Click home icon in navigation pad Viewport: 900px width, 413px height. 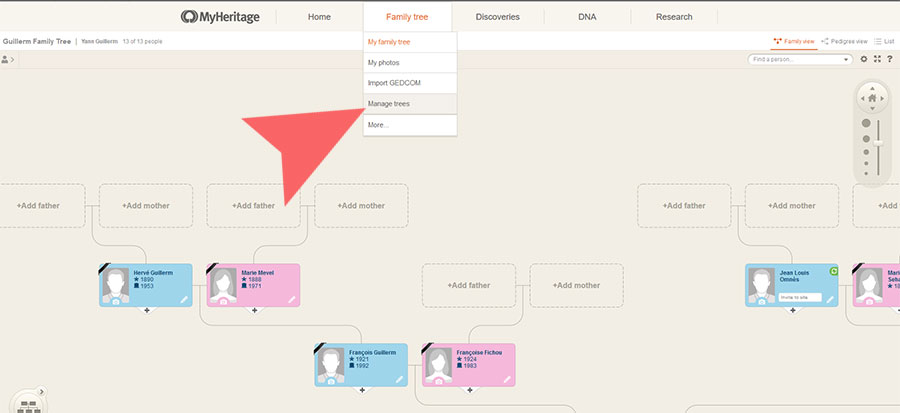click(x=872, y=98)
